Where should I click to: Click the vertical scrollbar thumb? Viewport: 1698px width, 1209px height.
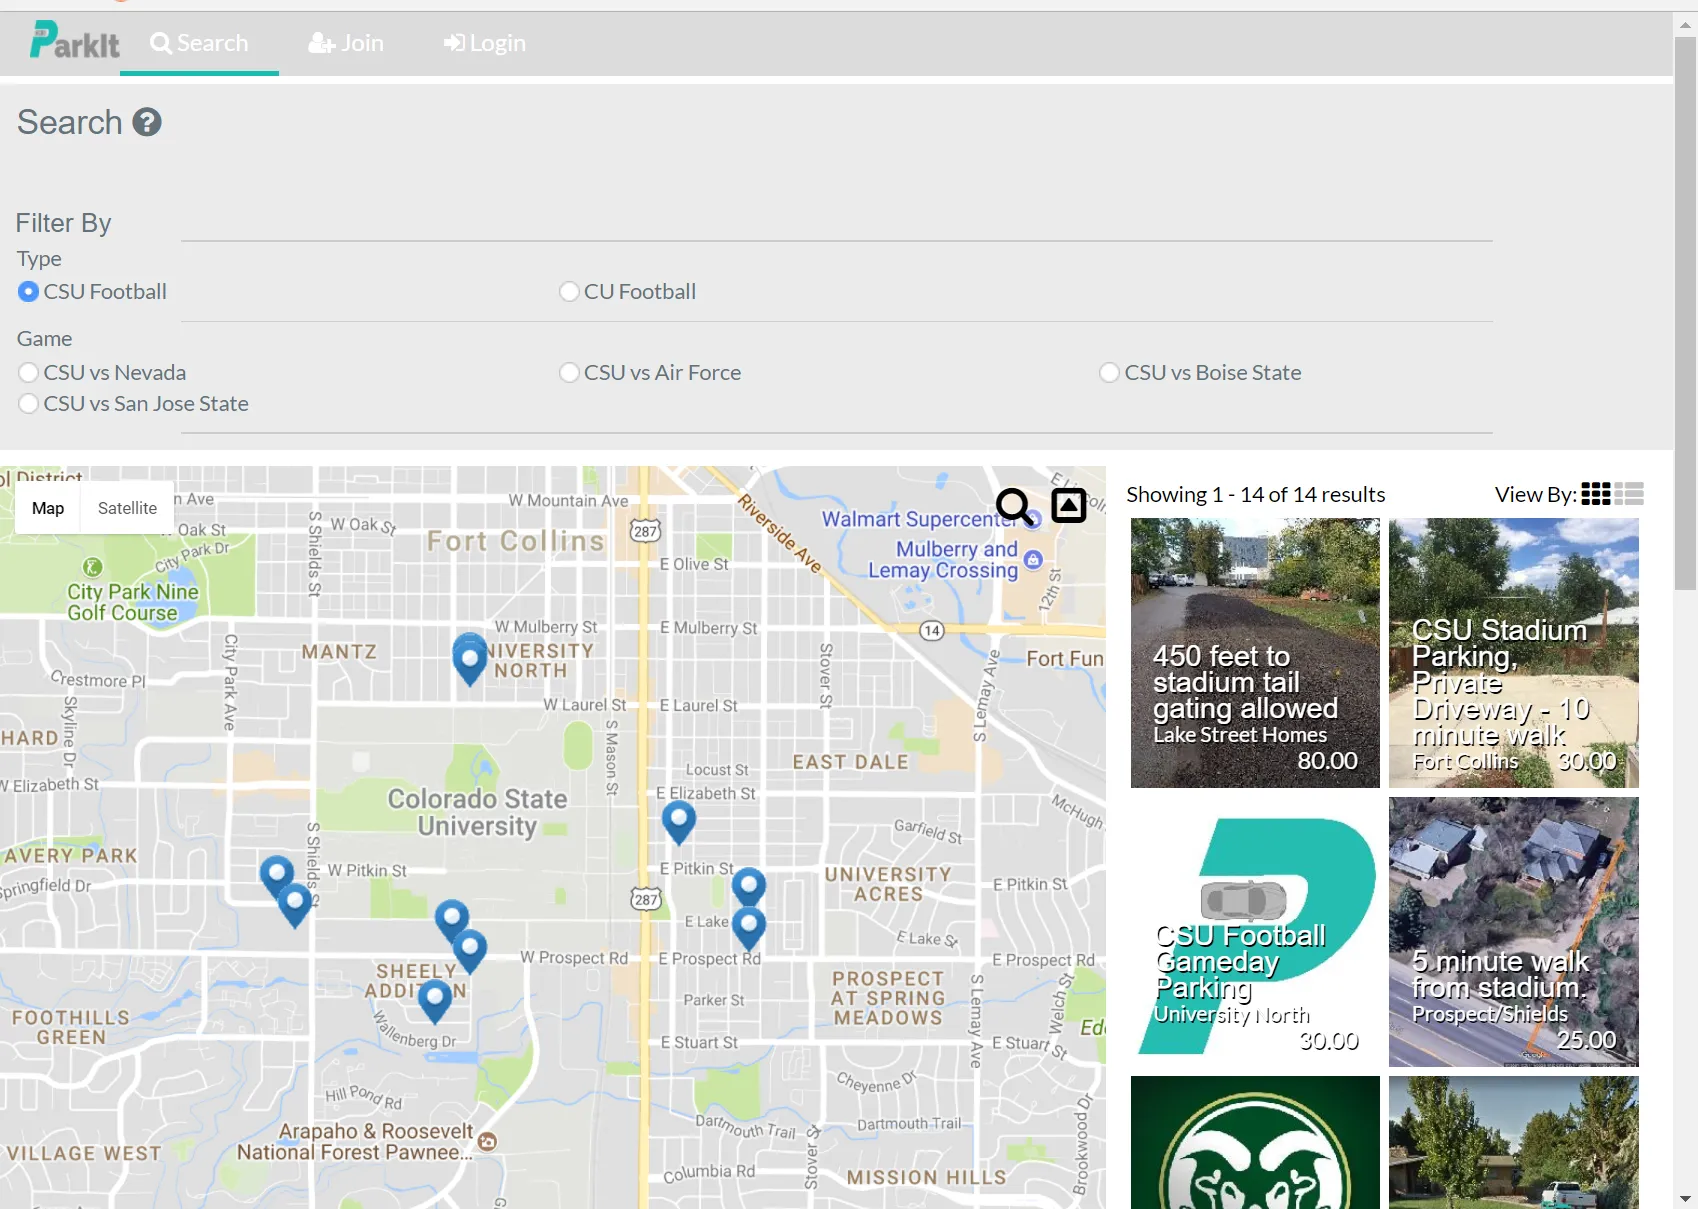click(1685, 312)
